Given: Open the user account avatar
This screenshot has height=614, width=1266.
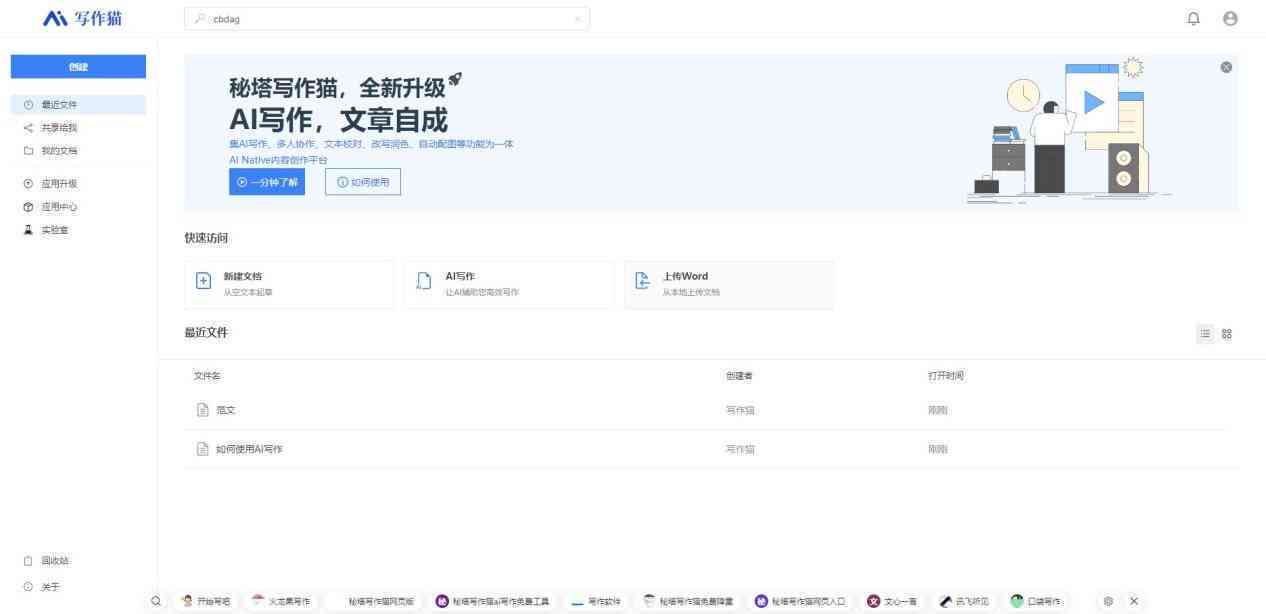Looking at the screenshot, I should point(1230,18).
